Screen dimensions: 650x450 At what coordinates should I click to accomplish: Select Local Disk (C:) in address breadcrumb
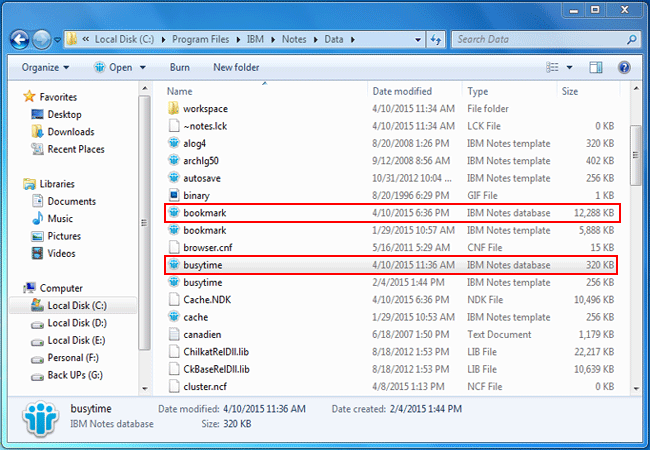124,40
